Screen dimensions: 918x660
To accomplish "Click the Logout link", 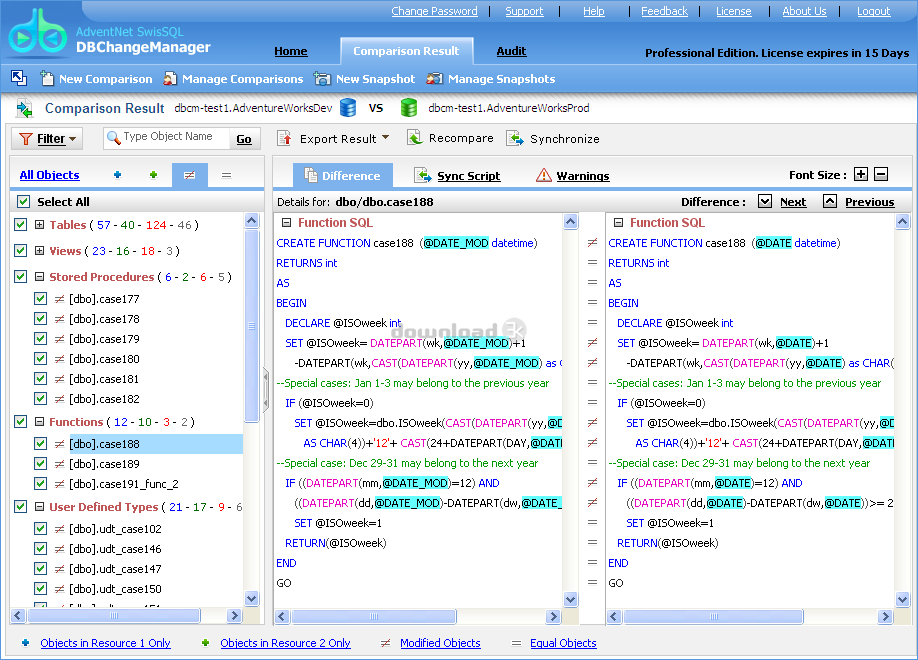I will (874, 11).
